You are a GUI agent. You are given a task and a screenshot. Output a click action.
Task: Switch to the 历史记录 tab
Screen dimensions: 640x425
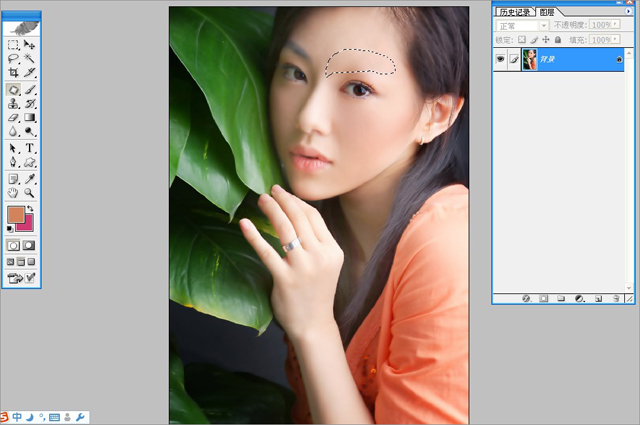515,12
